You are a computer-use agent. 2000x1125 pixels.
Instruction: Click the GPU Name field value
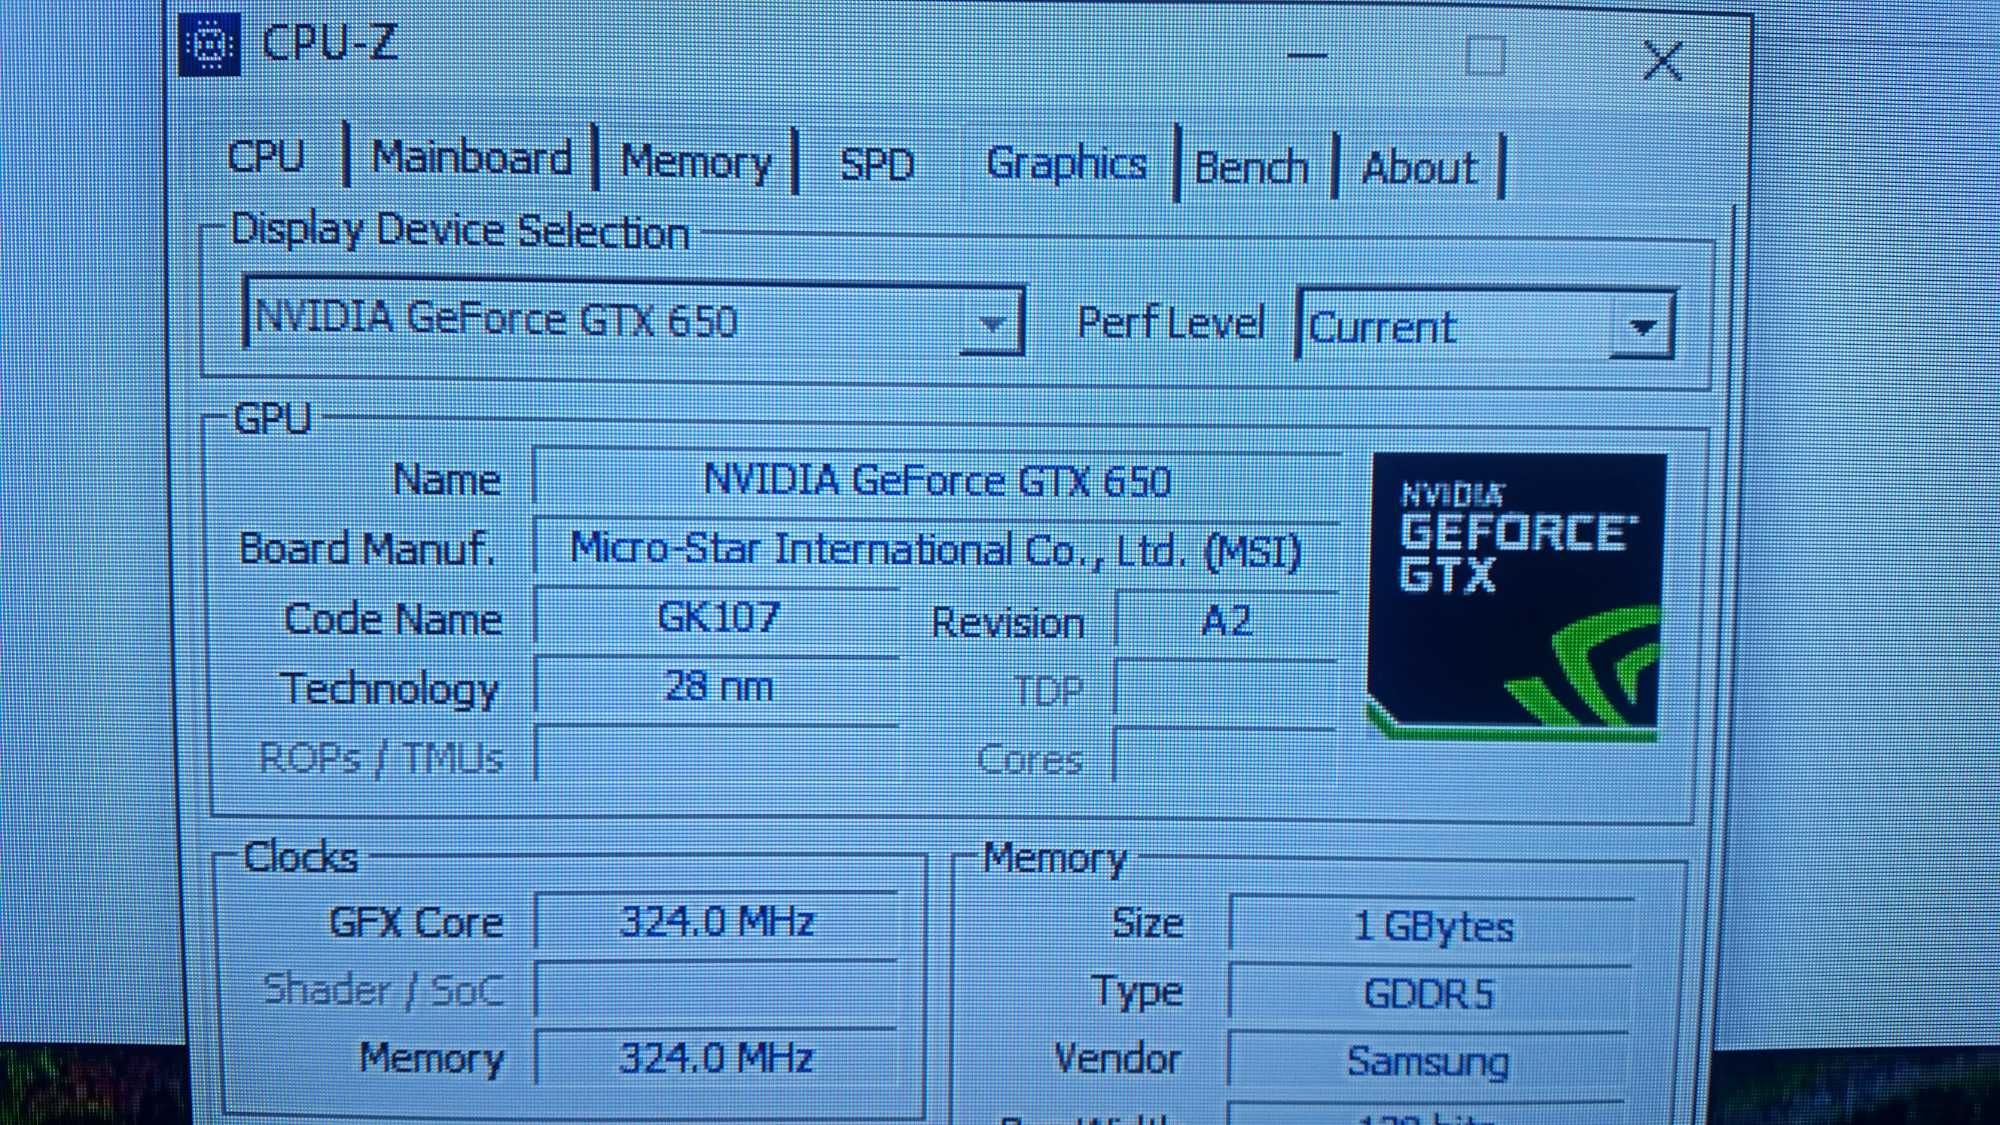[x=937, y=480]
